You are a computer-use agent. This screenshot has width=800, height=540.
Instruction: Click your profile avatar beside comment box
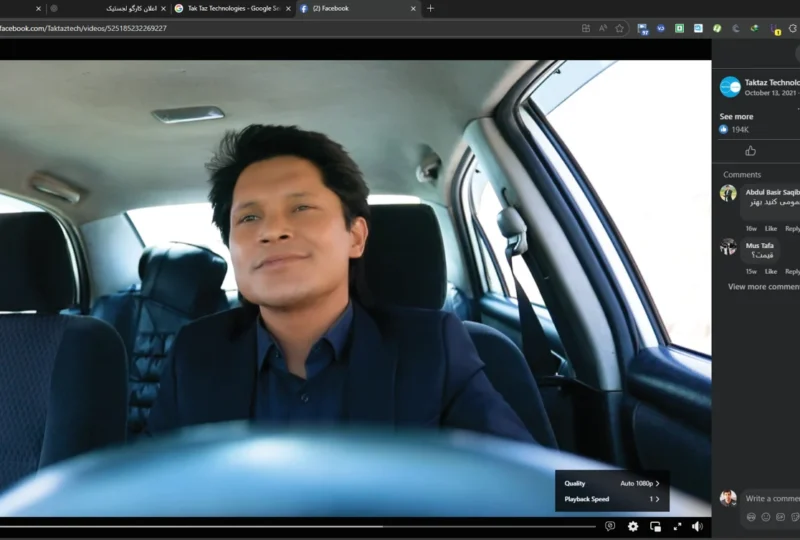[x=728, y=498]
